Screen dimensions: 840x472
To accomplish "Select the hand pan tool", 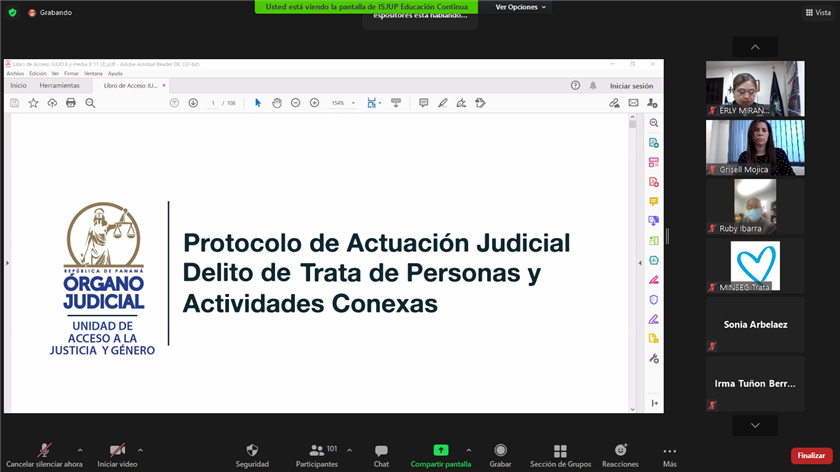I will 276,103.
